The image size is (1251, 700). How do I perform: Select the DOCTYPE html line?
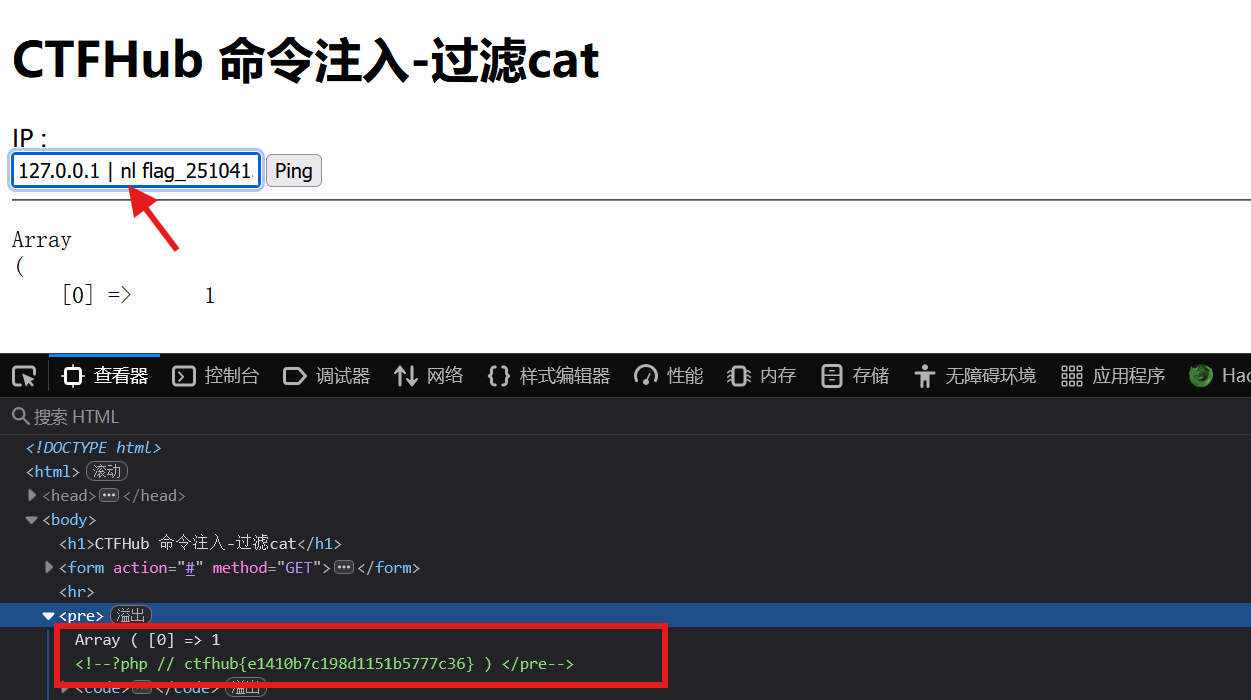pos(93,448)
